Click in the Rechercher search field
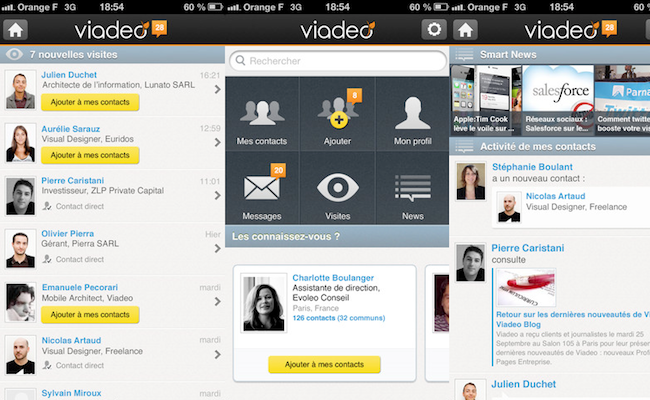The width and height of the screenshot is (650, 400). [x=338, y=61]
